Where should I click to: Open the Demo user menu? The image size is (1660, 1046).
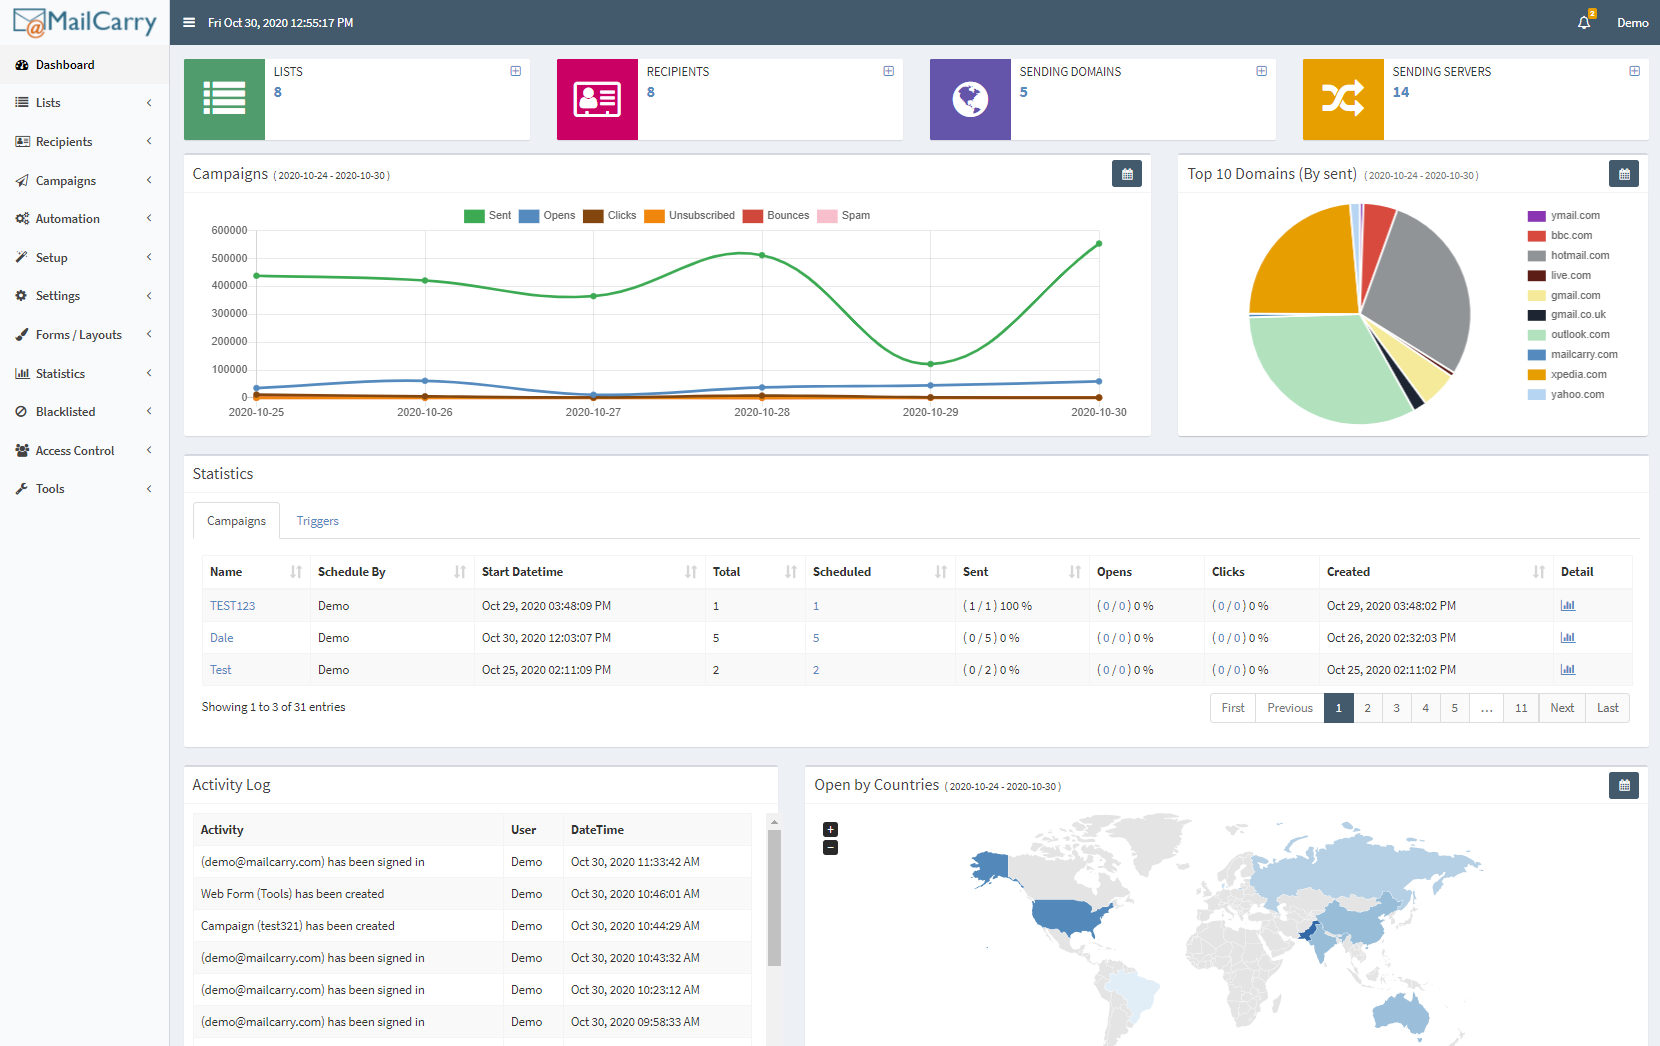coord(1631,22)
